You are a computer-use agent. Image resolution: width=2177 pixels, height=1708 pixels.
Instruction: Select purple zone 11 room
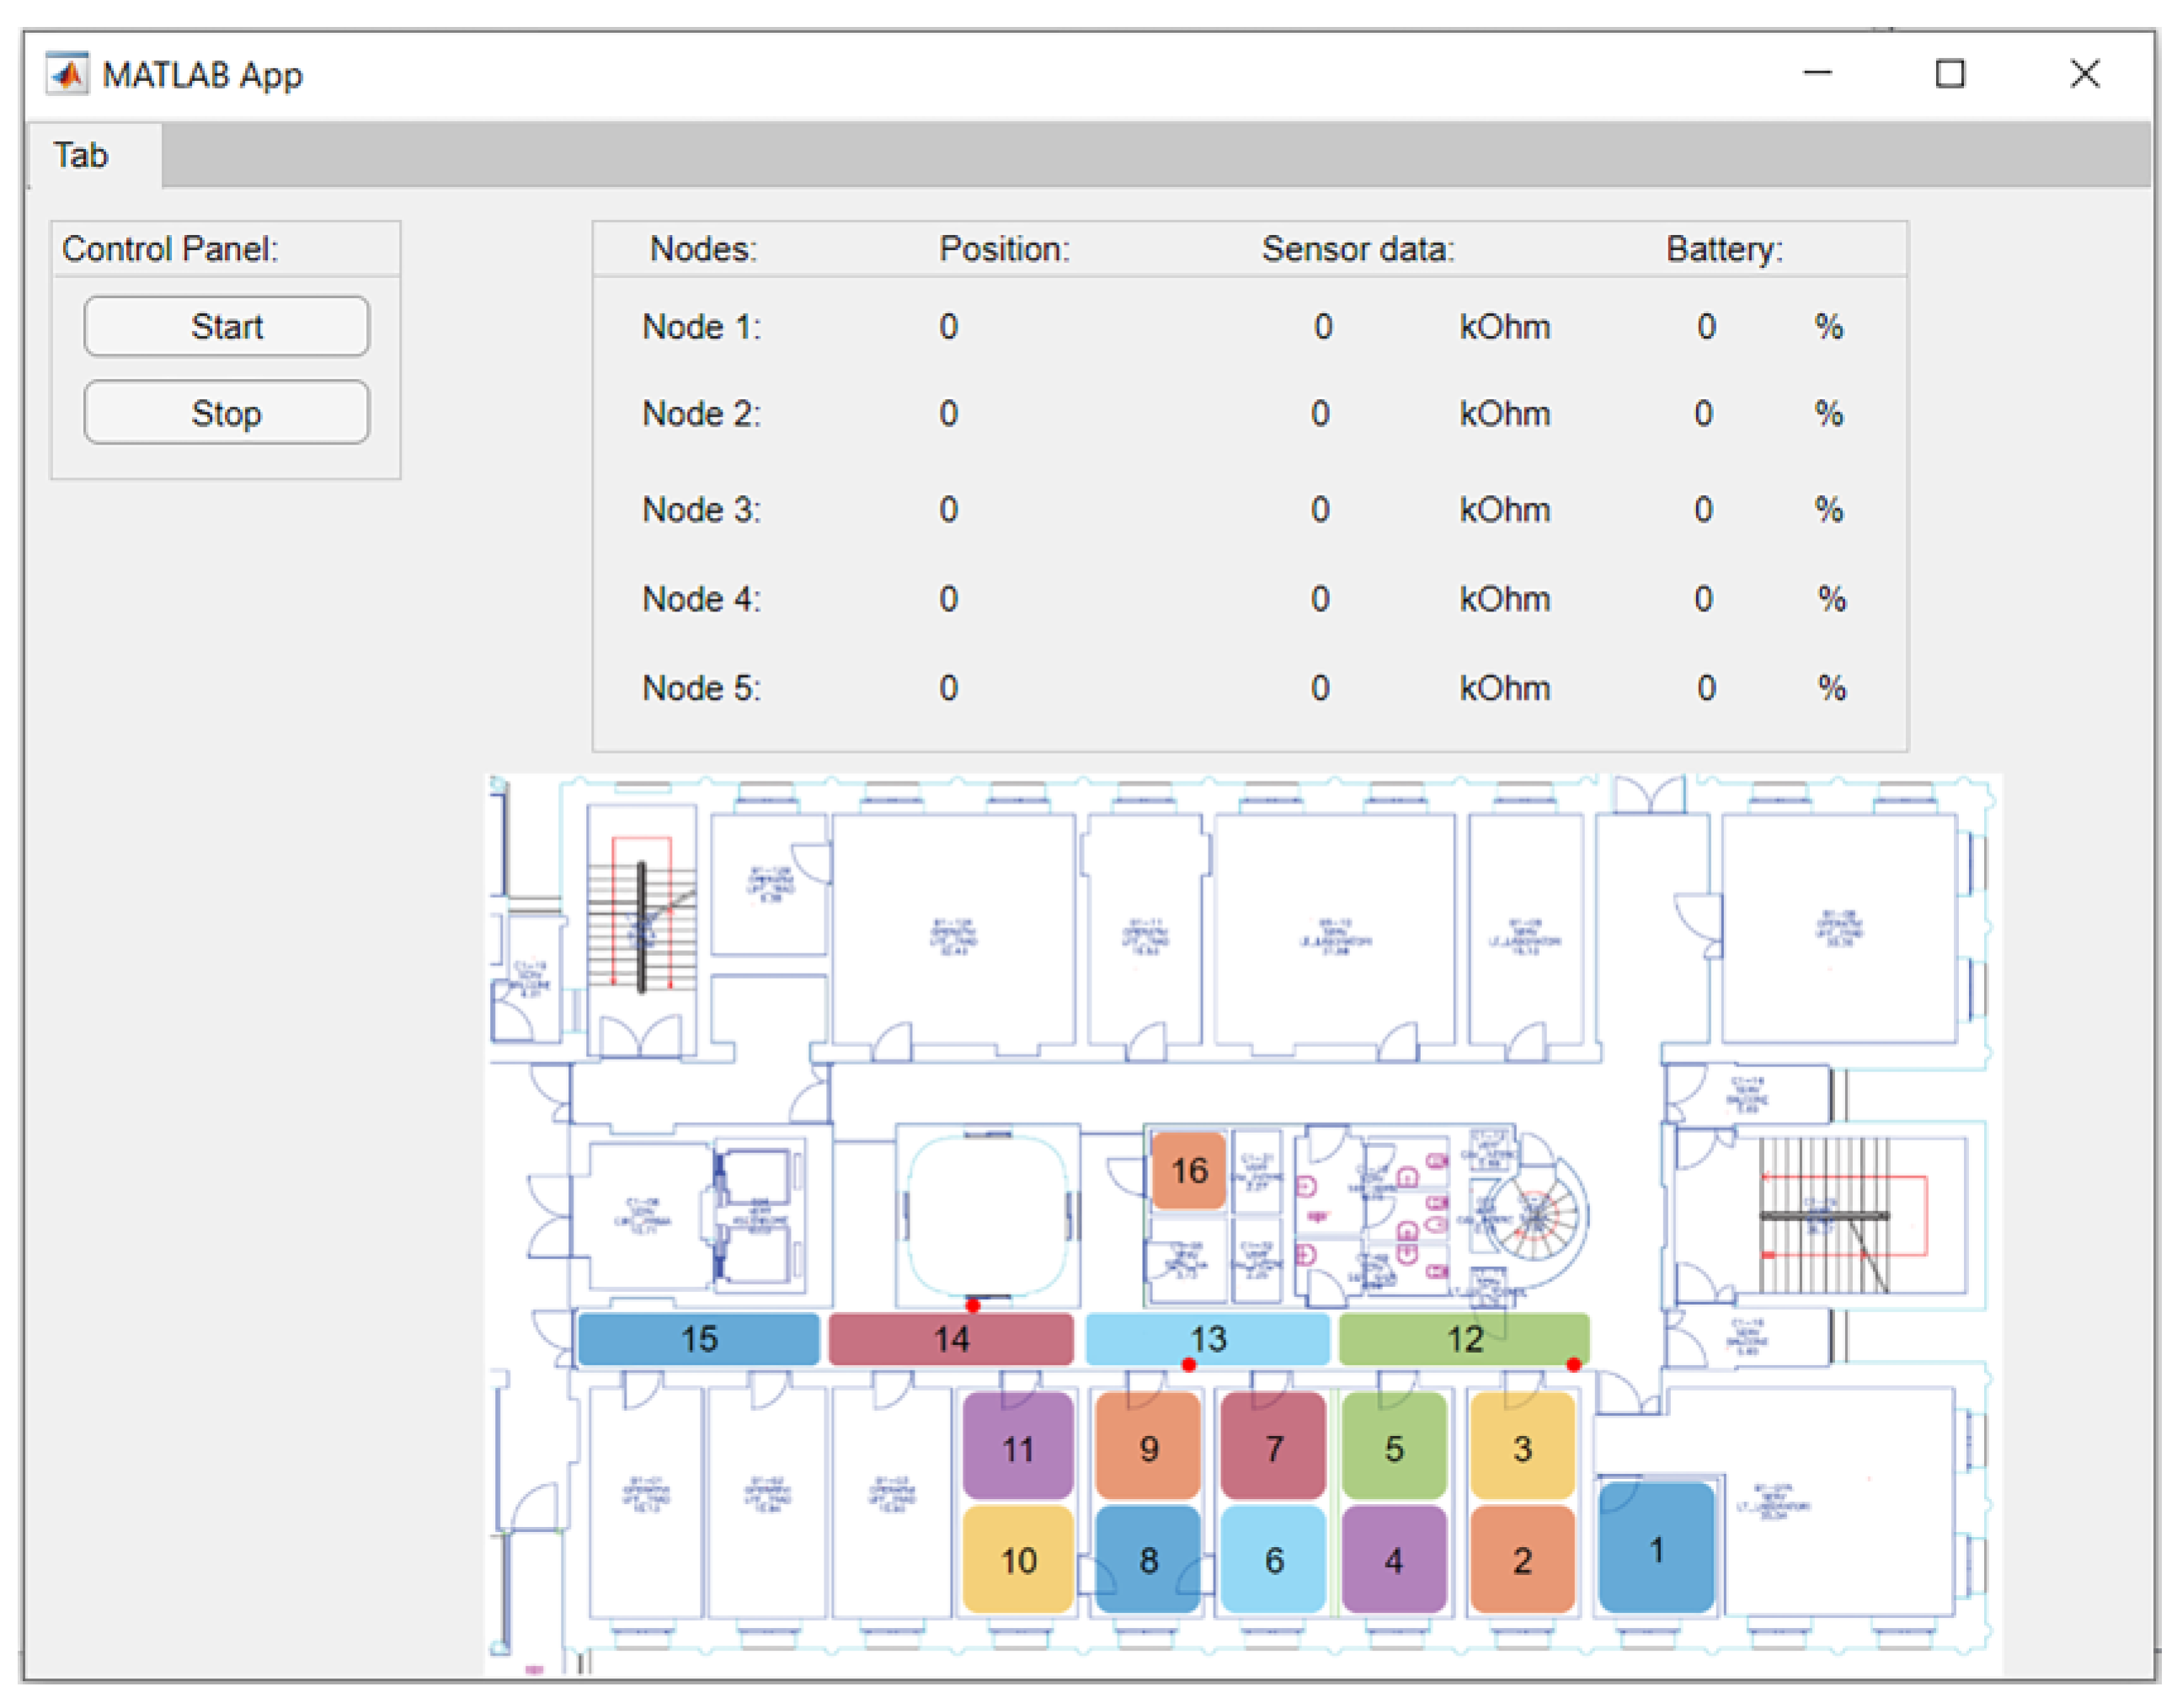click(x=1018, y=1448)
